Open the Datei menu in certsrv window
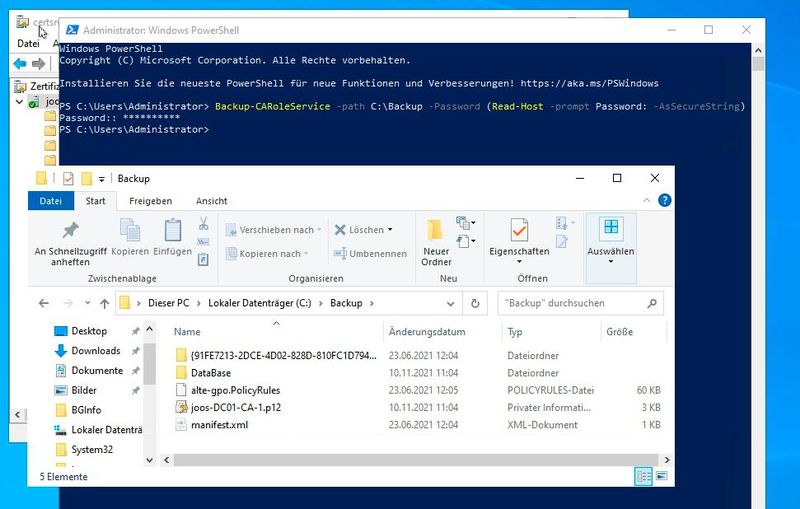 28,44
